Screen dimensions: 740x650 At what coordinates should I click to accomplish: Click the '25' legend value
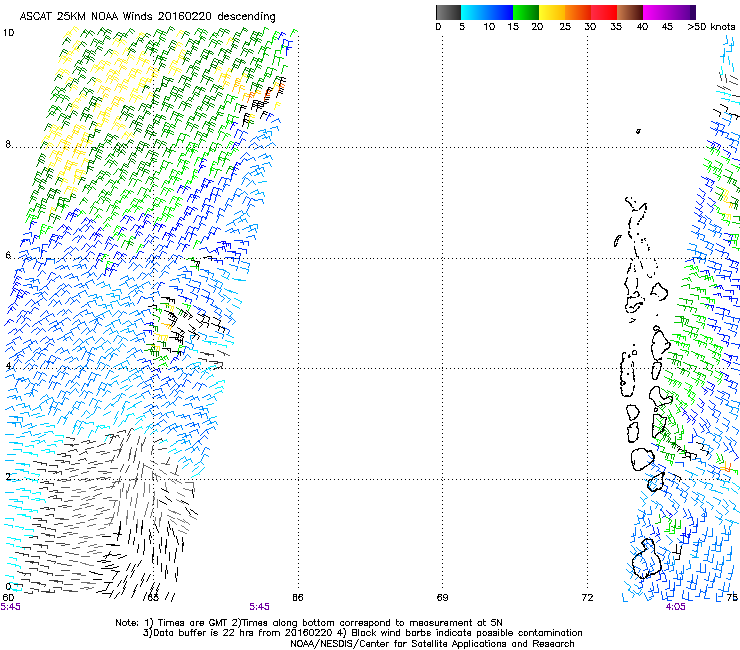[565, 27]
